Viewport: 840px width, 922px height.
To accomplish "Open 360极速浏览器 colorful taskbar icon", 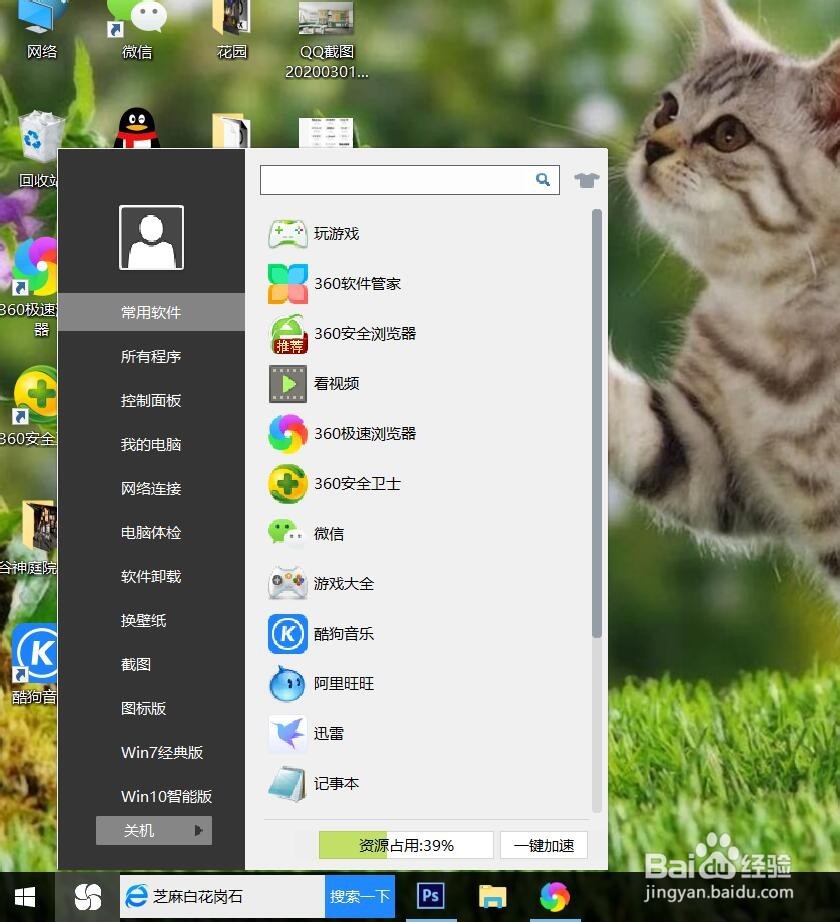I will pos(555,897).
